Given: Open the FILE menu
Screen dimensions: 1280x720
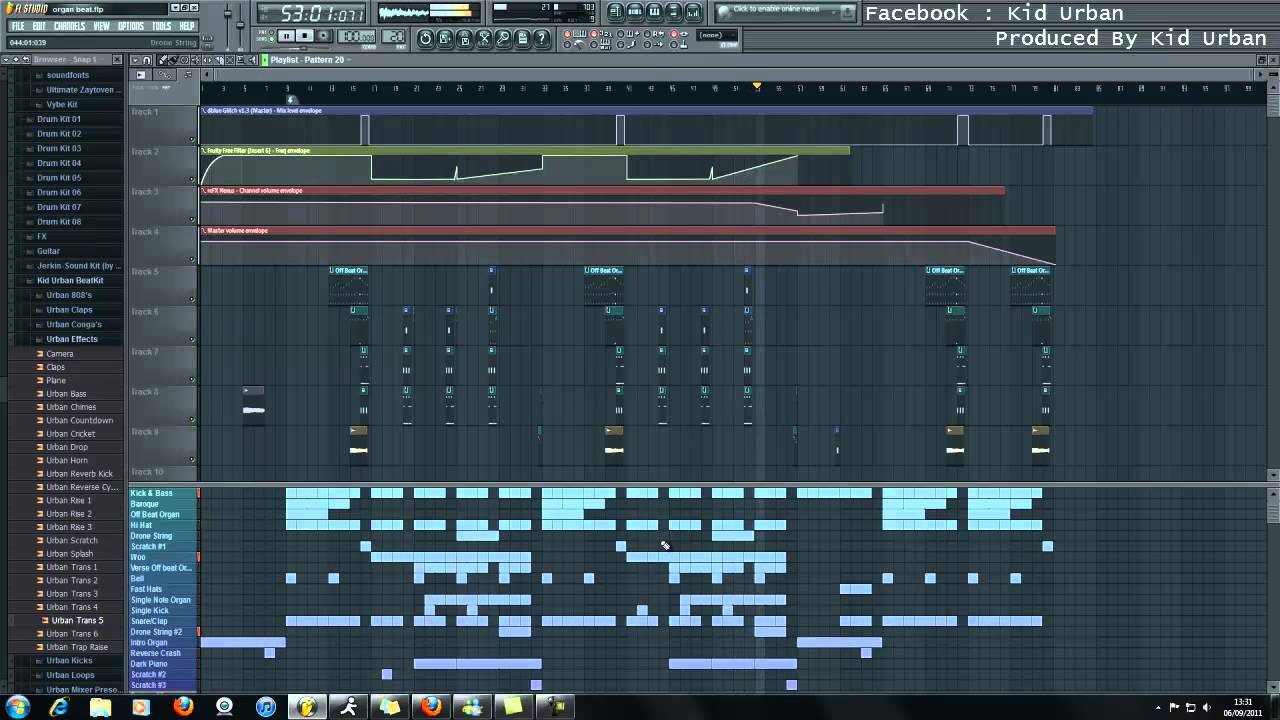Looking at the screenshot, I should pos(18,26).
